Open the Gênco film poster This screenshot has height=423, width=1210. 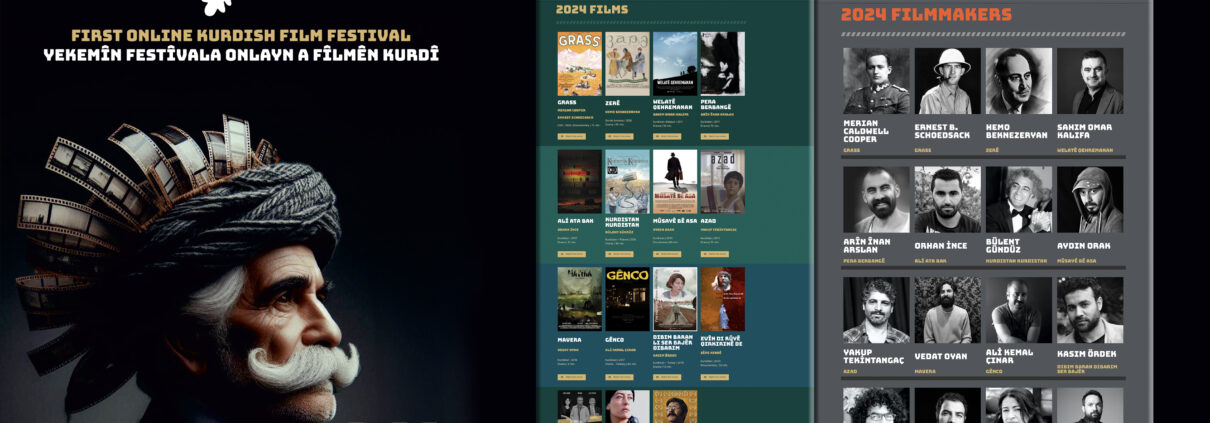pos(627,299)
